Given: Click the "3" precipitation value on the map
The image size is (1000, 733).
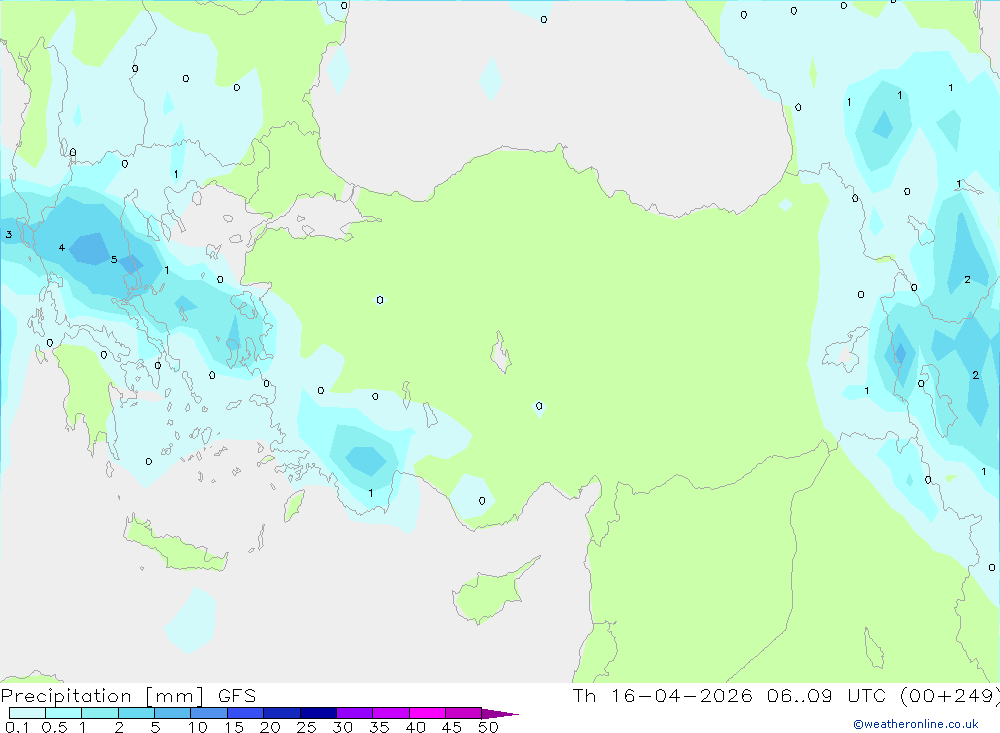Looking at the screenshot, I should point(8,235).
